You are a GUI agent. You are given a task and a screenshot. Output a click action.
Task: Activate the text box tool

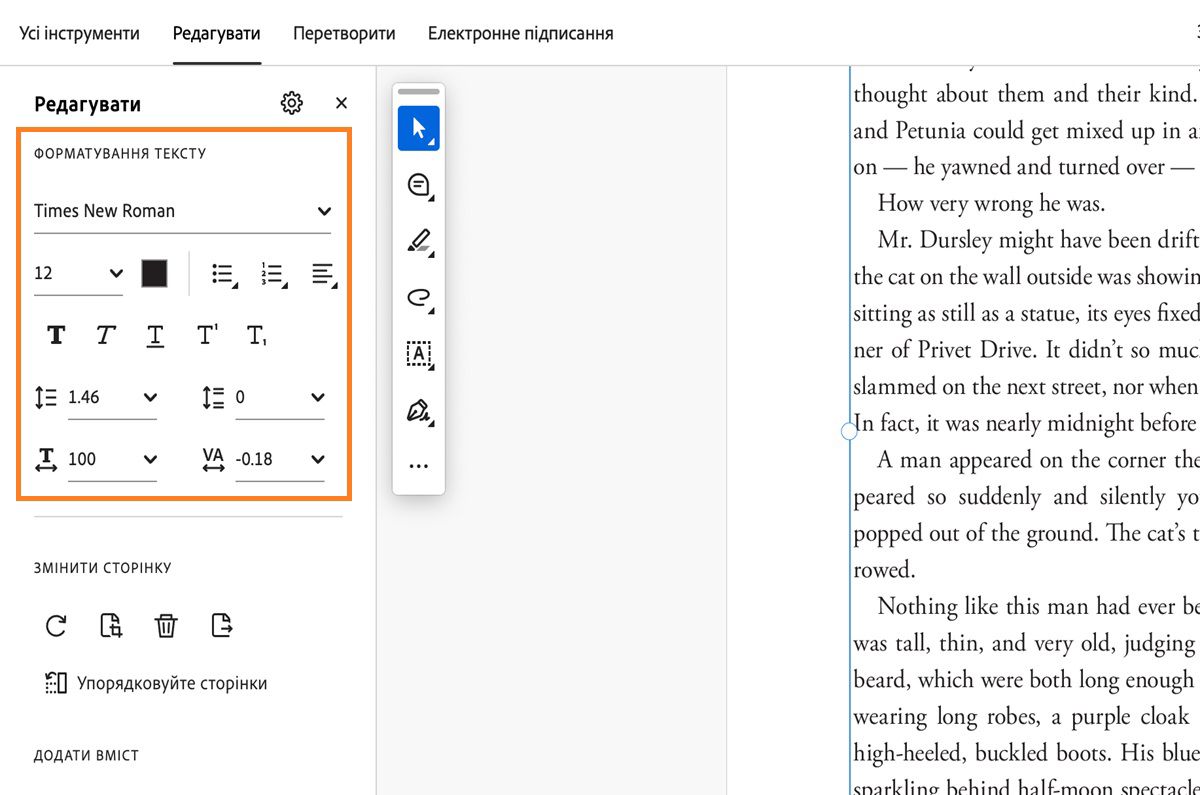click(419, 353)
